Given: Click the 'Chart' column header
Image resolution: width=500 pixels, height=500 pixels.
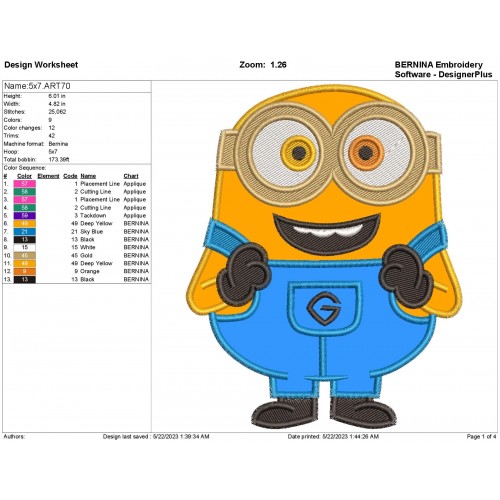Looking at the screenshot, I should [131, 176].
